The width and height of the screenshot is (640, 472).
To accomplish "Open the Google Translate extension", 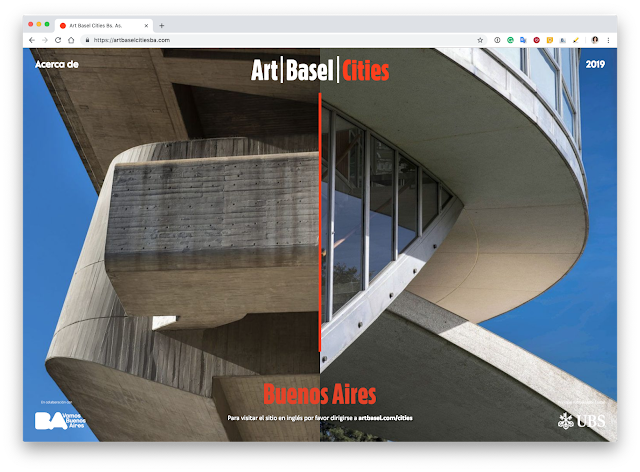I will pyautogui.click(x=523, y=40).
